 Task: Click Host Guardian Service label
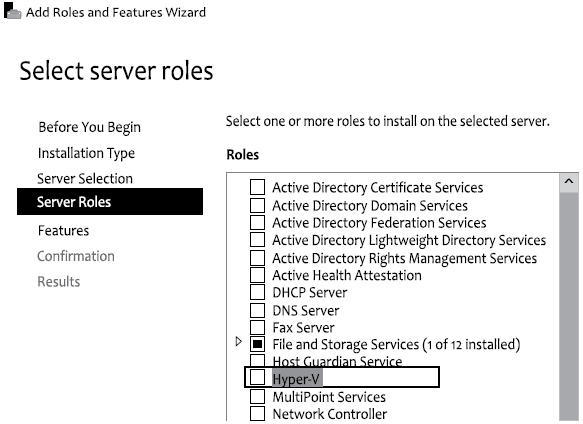tap(337, 361)
